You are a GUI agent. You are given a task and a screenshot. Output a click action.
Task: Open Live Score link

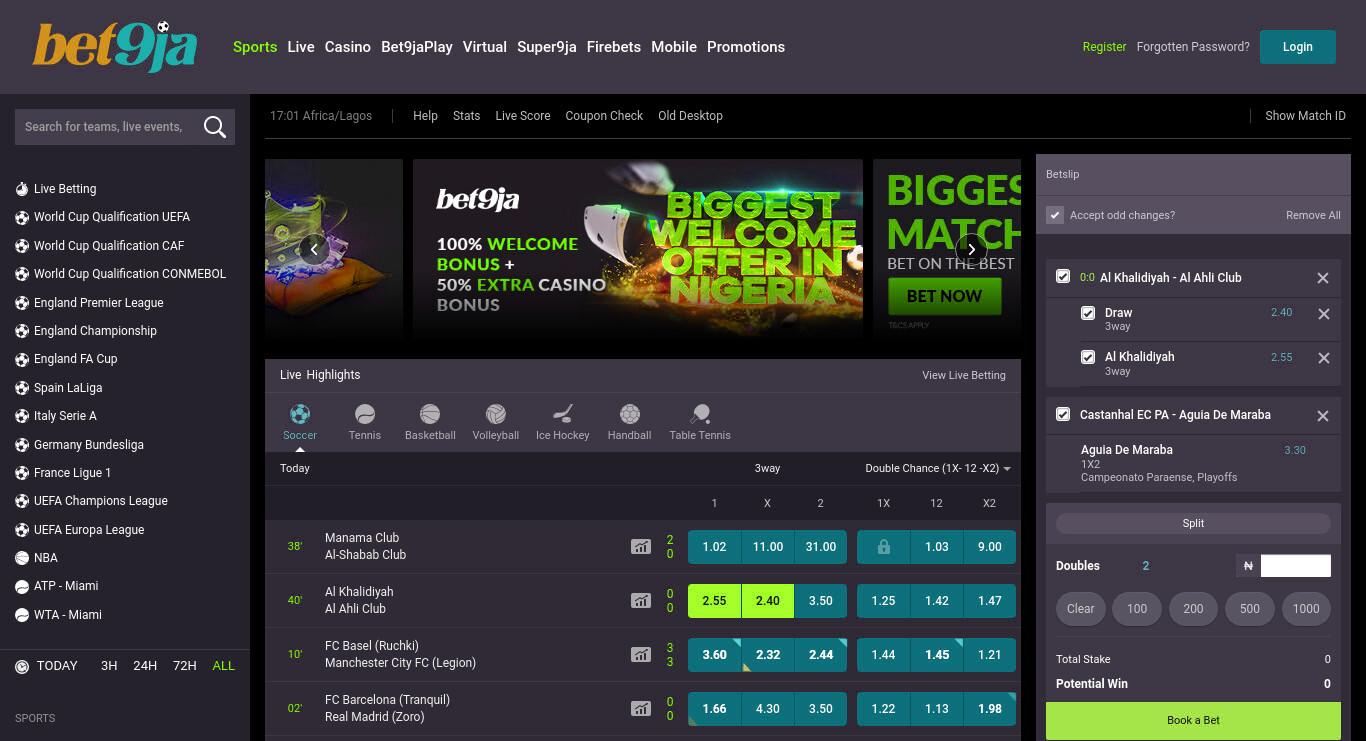coord(523,116)
